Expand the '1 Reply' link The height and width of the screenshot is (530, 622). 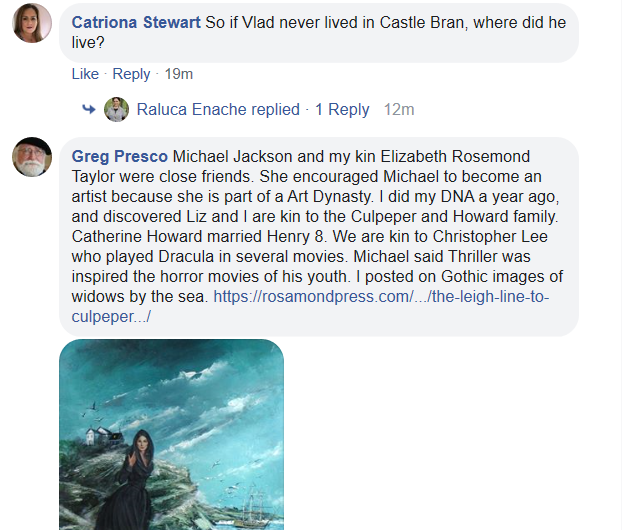coord(342,109)
